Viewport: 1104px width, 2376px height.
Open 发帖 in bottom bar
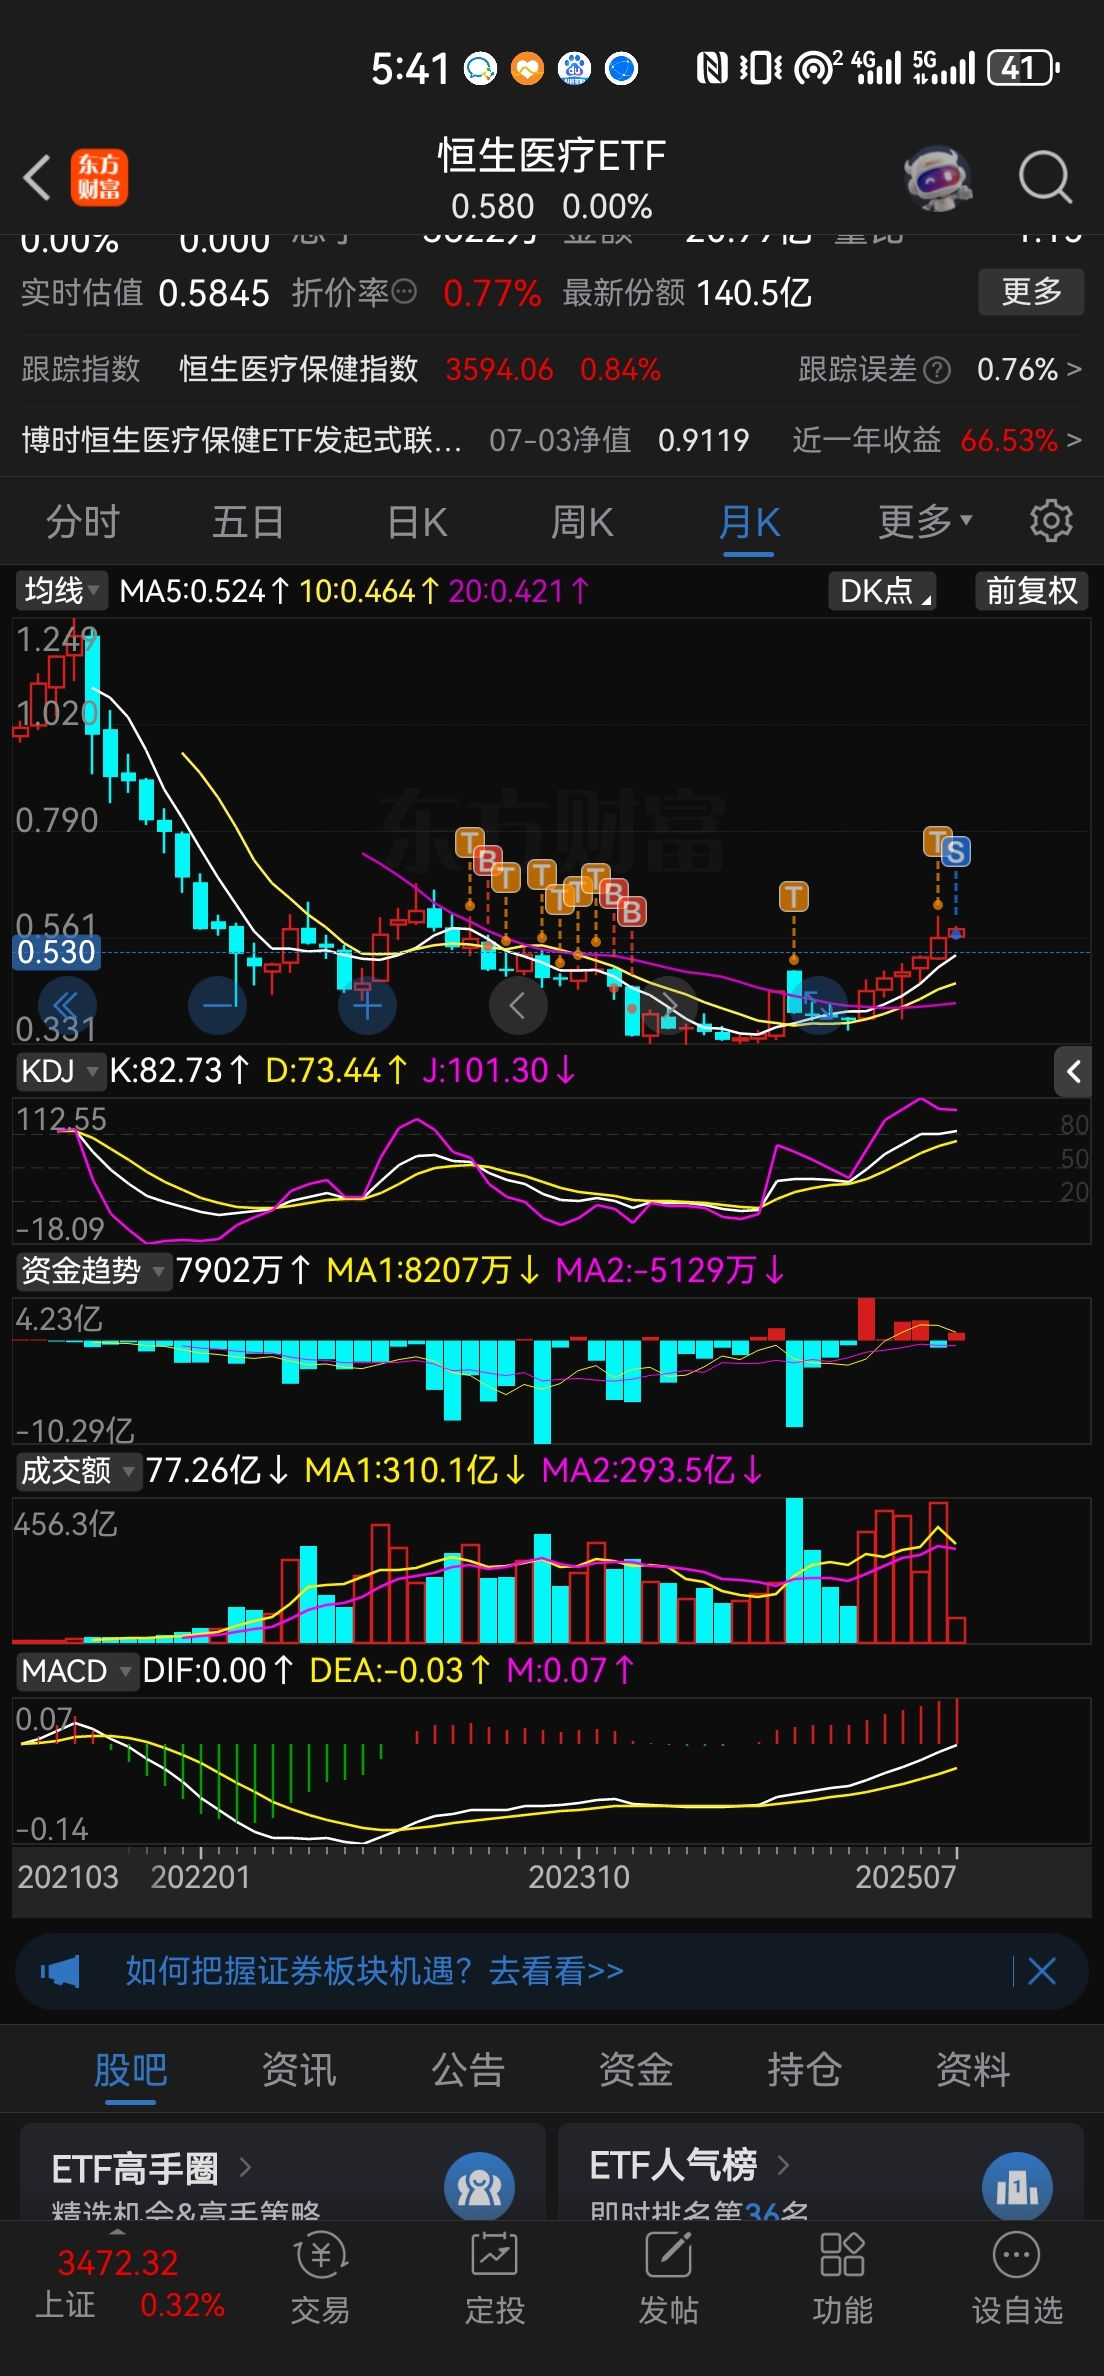click(x=668, y=2279)
